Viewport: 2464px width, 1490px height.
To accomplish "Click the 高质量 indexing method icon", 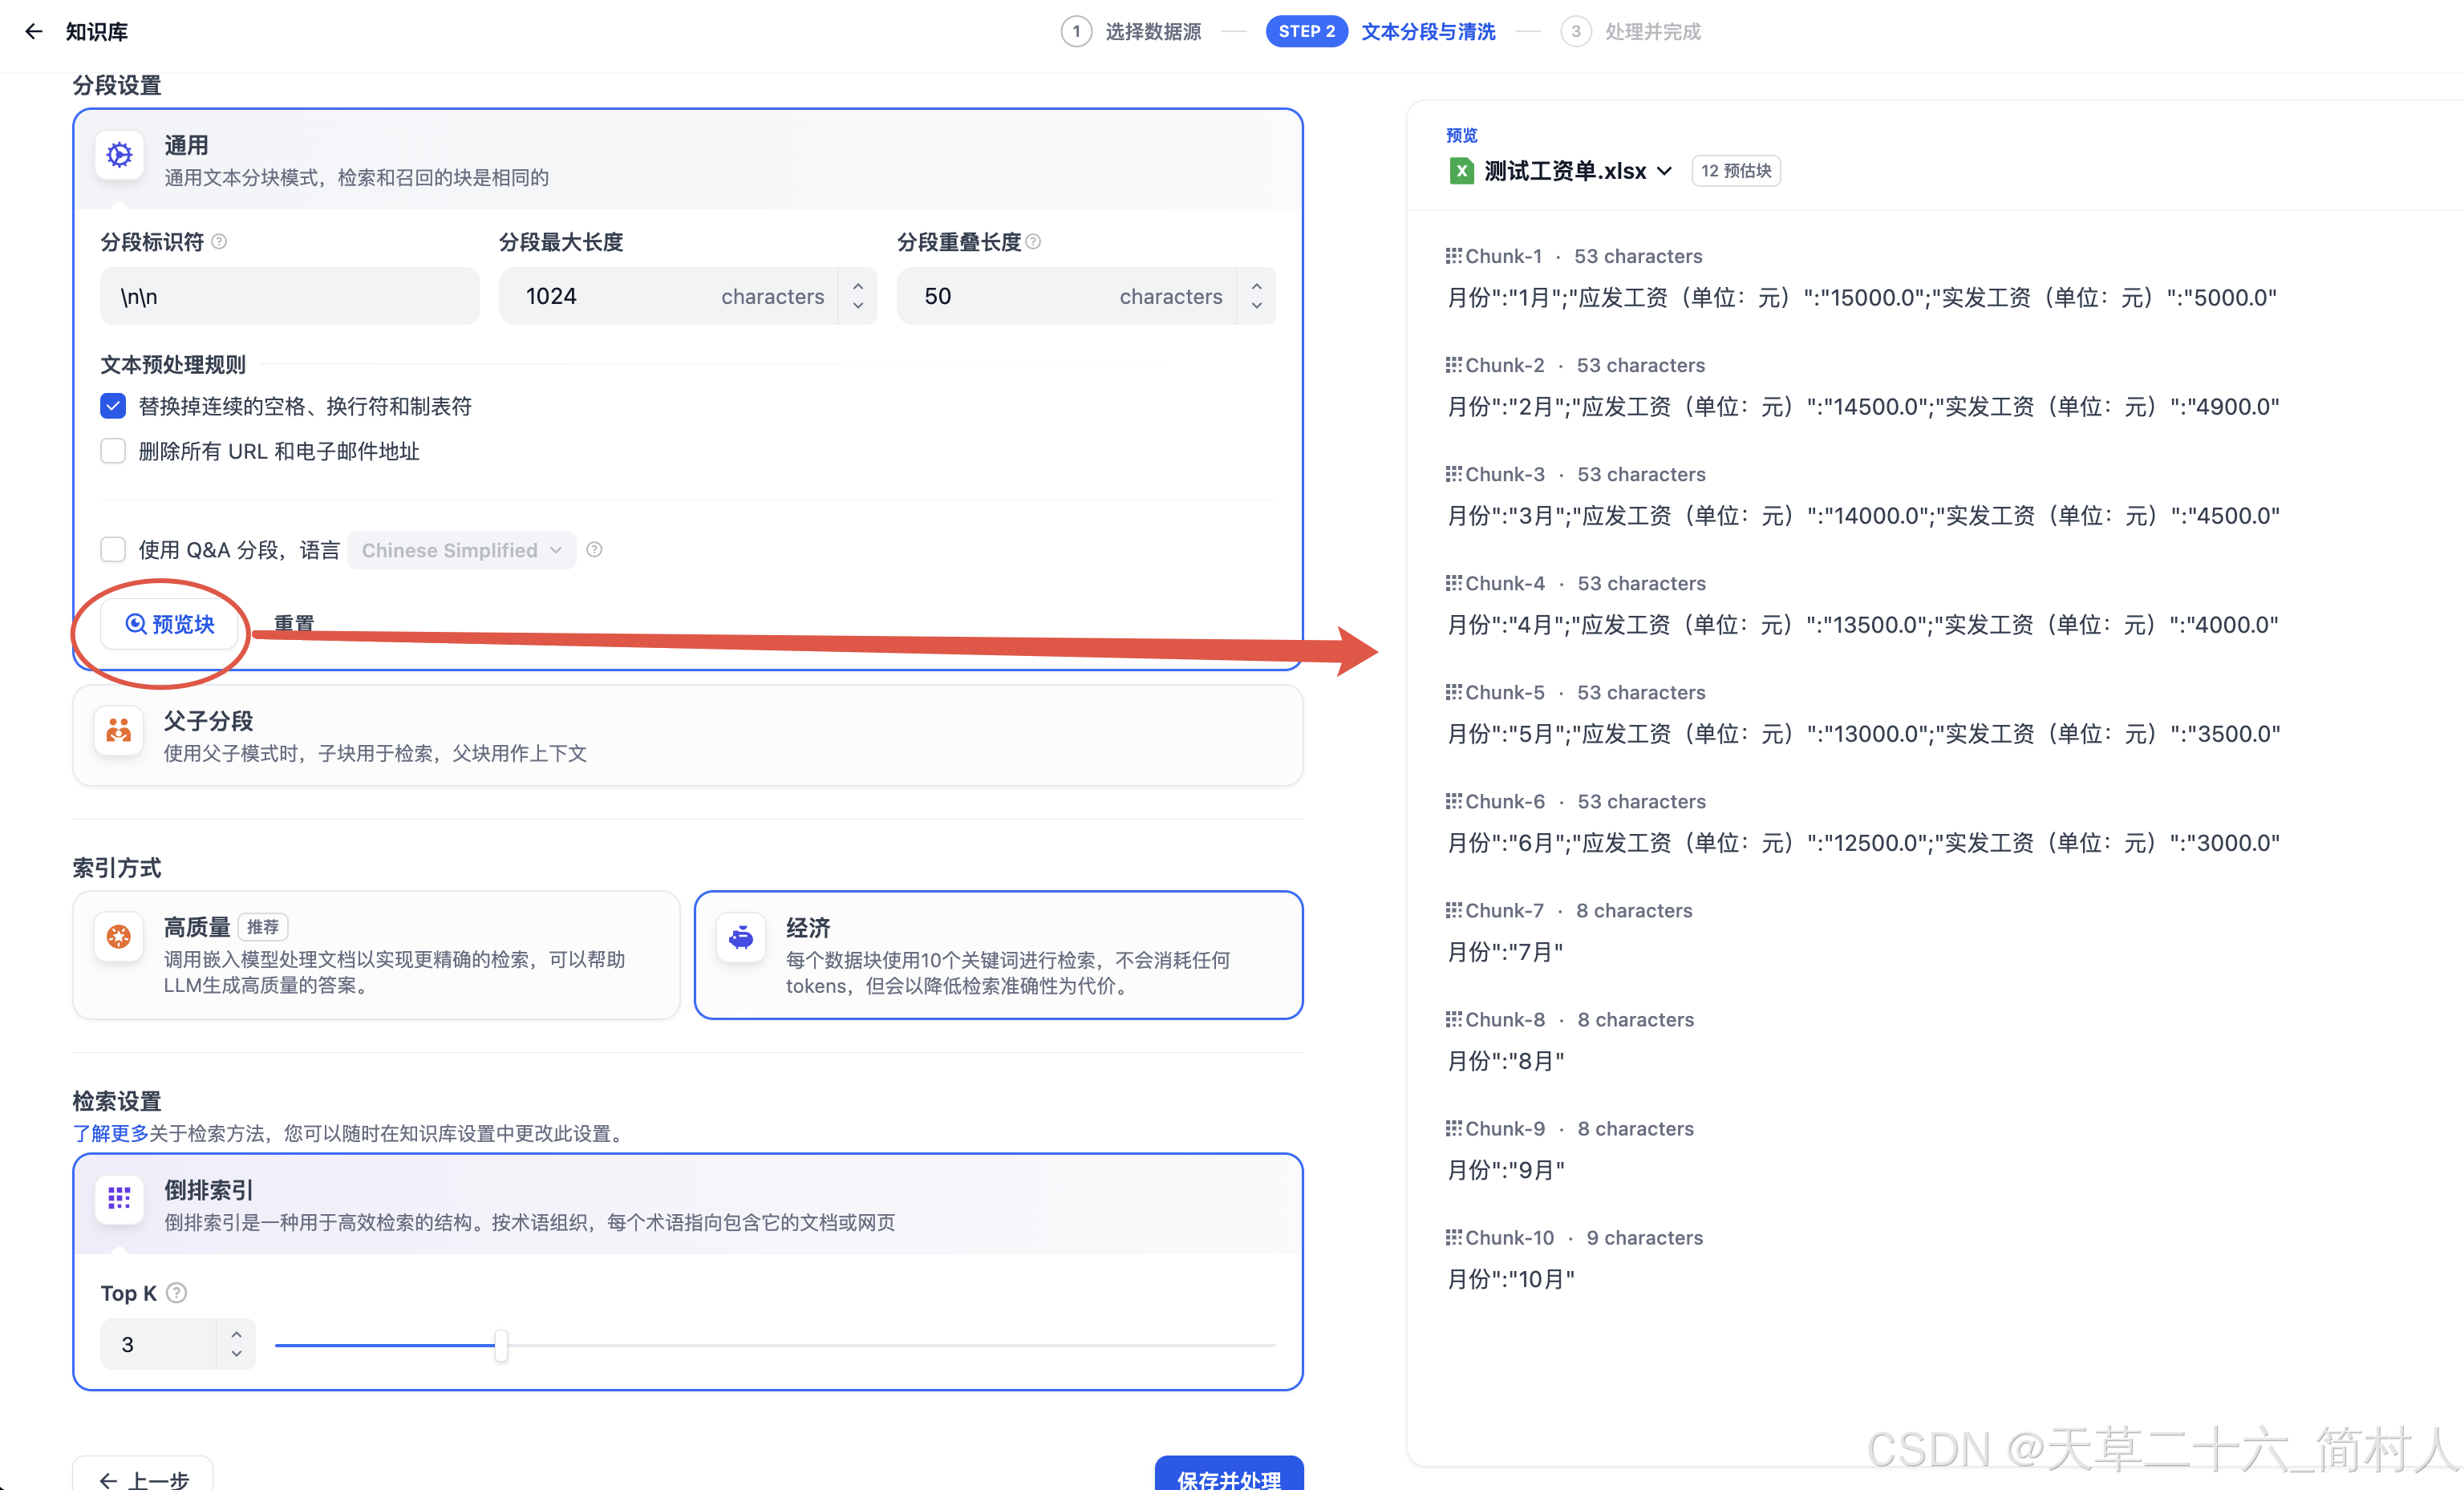I will (x=118, y=936).
